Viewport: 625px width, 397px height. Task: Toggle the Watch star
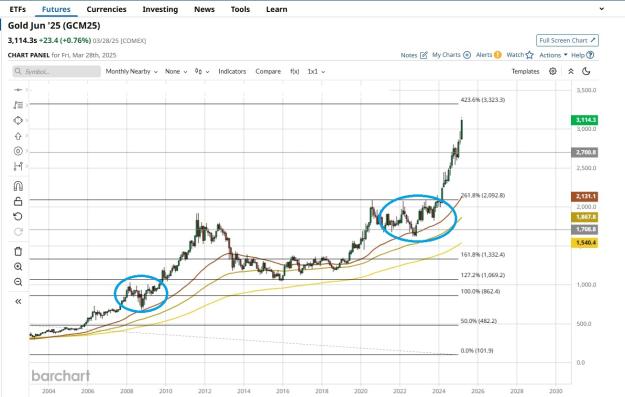click(529, 55)
